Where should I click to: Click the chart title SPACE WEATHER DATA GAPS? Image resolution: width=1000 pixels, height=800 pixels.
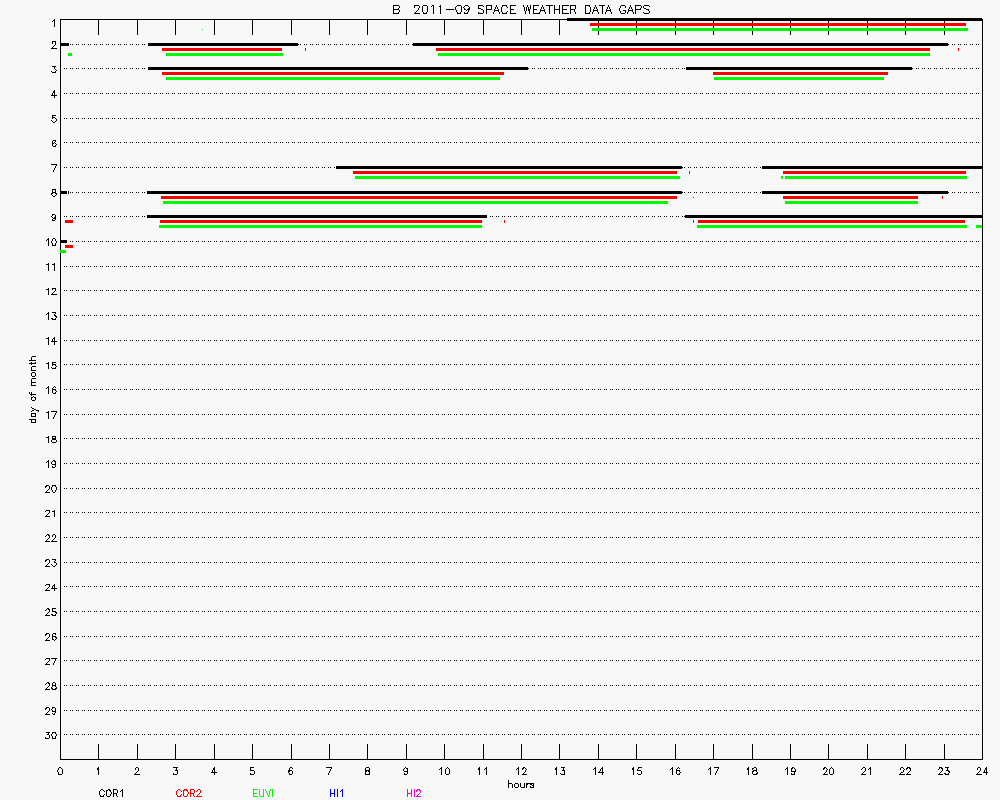tap(520, 9)
